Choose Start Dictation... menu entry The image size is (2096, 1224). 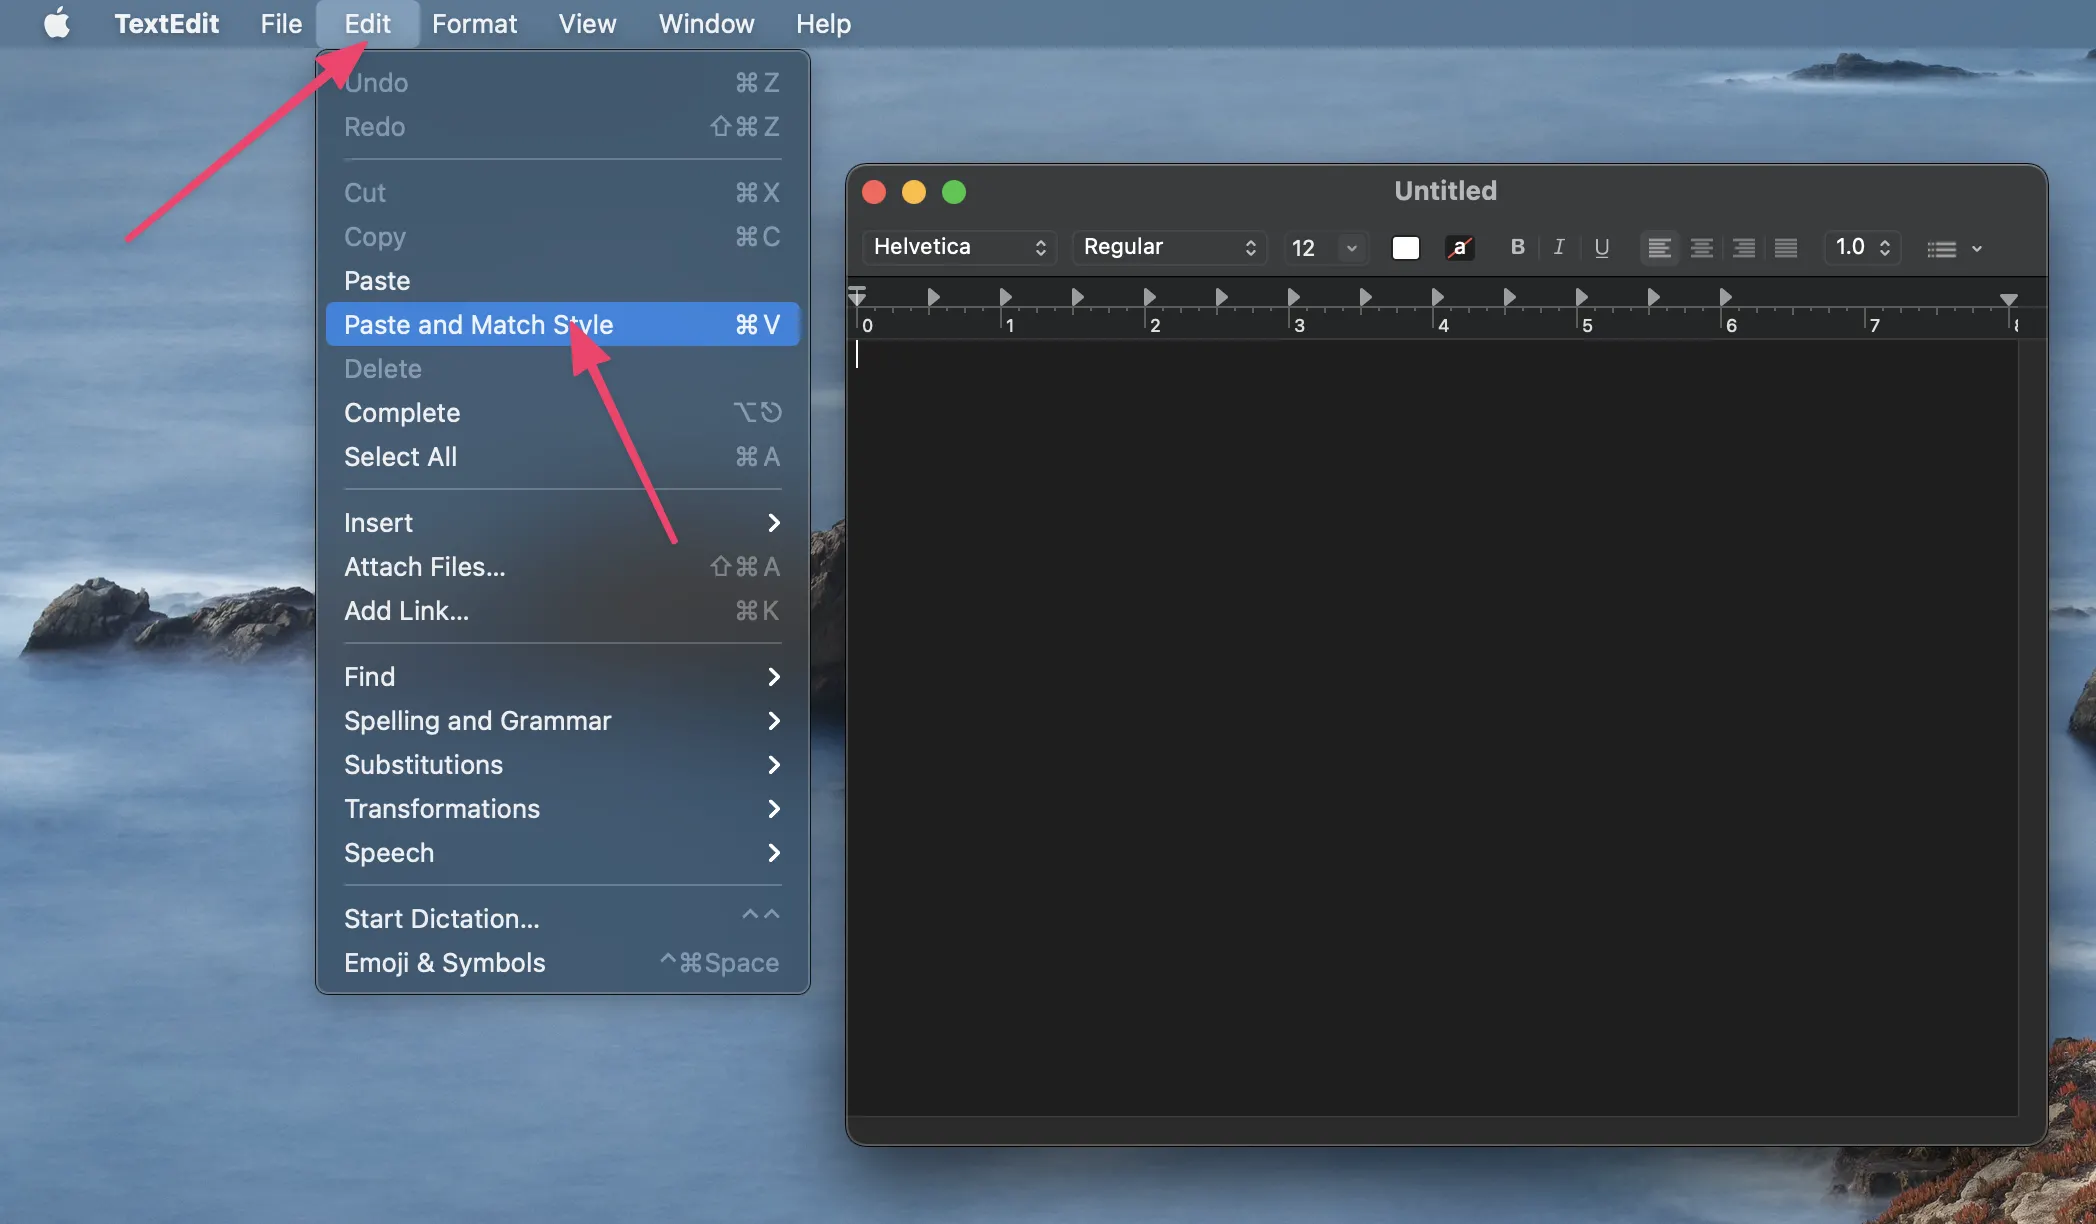562,919
